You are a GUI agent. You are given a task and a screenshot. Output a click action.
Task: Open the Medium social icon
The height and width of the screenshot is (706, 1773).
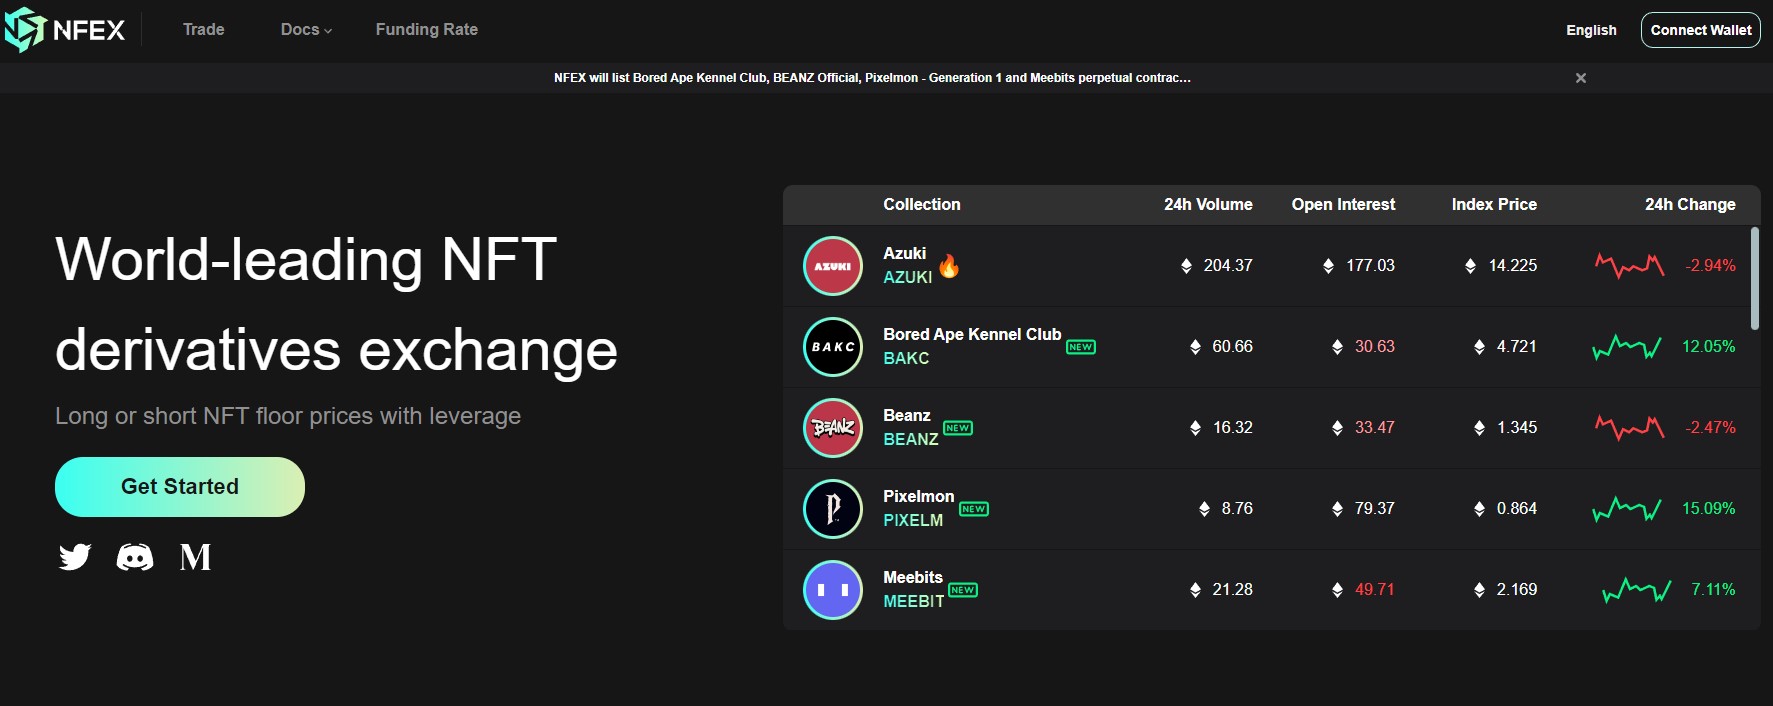click(195, 557)
